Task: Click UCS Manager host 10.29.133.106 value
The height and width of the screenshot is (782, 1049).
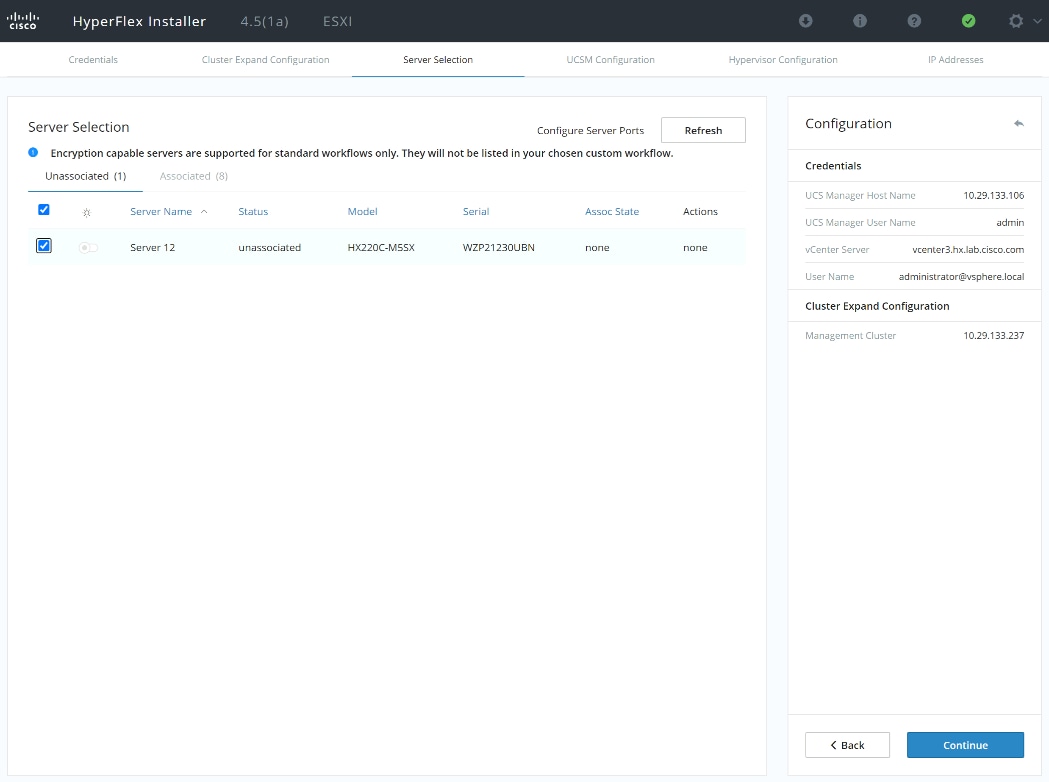Action: pos(993,195)
